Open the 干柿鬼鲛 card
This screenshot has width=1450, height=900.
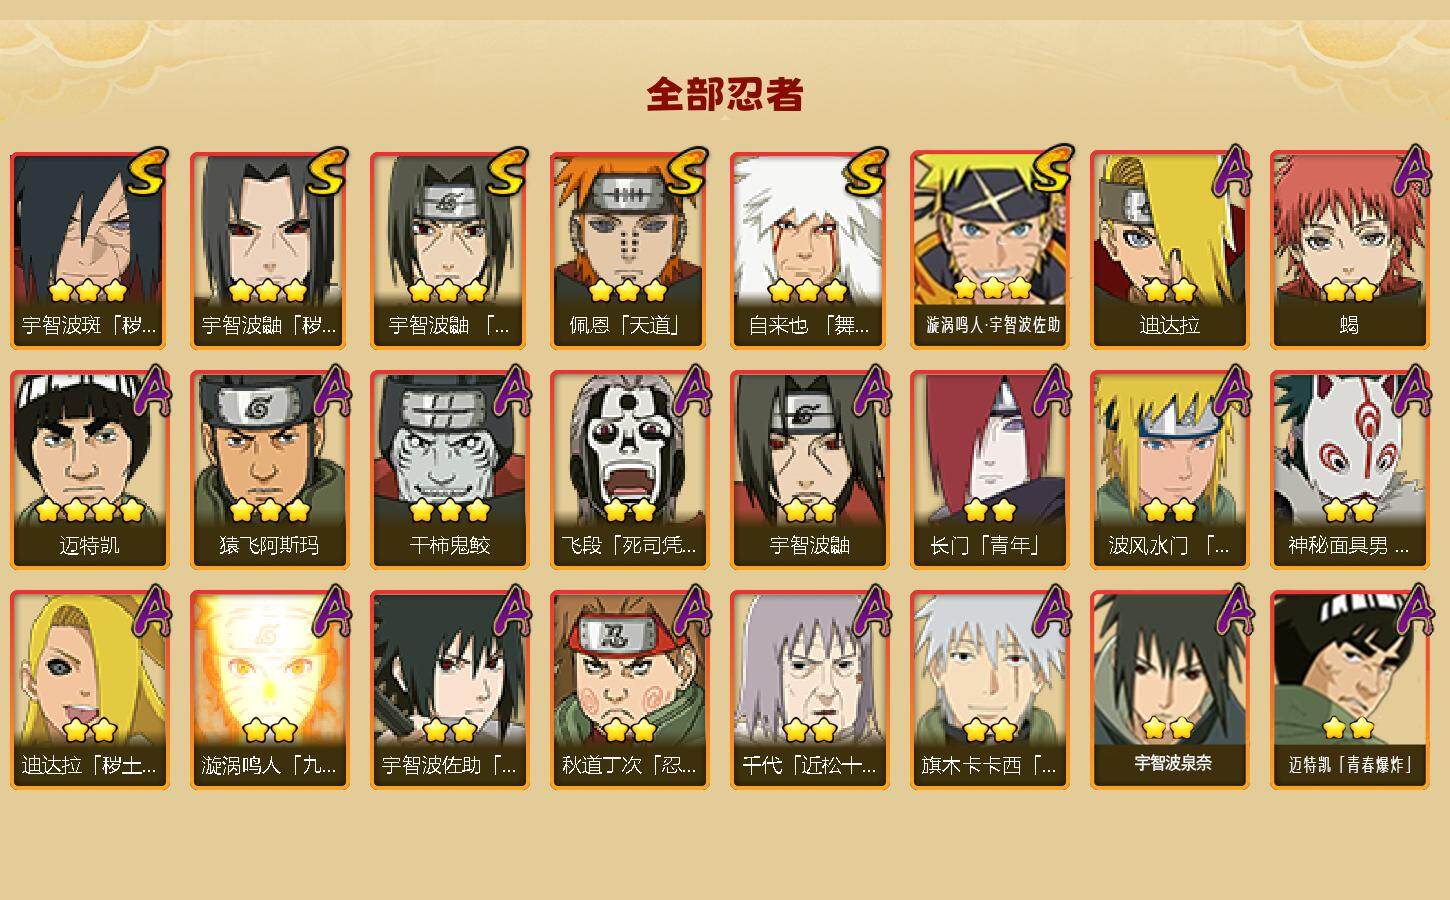pos(449,470)
